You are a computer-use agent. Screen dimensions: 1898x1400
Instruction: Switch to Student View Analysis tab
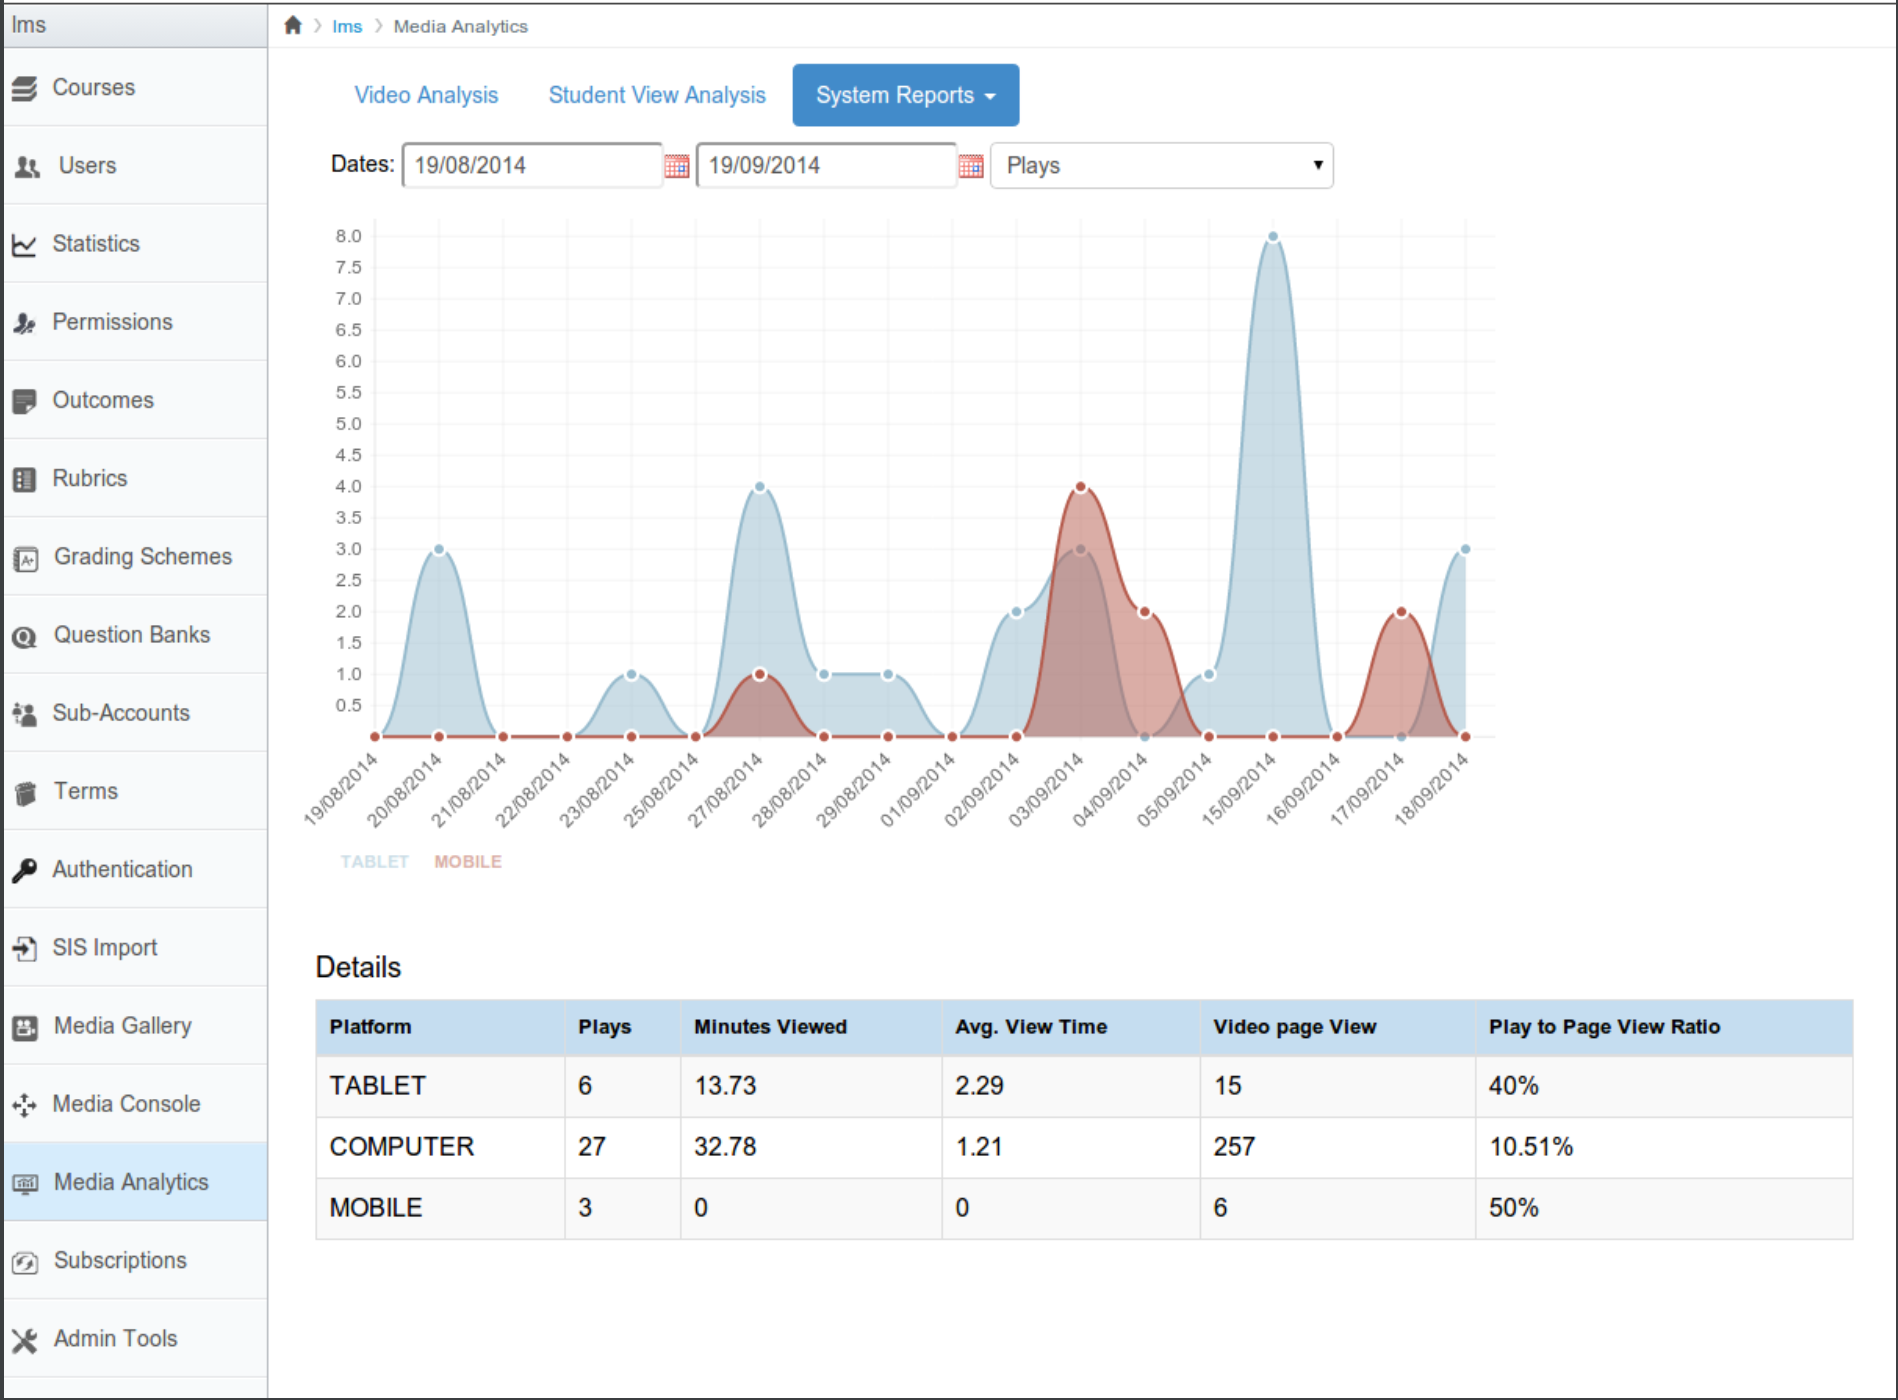point(657,95)
